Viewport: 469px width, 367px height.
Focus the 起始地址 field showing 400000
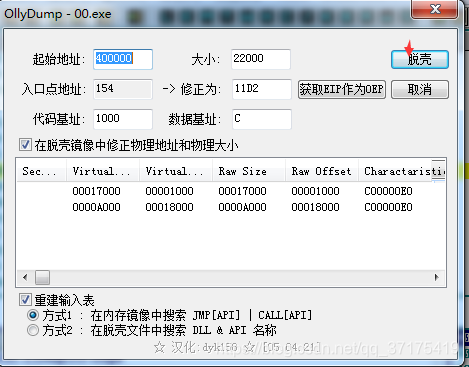click(123, 59)
